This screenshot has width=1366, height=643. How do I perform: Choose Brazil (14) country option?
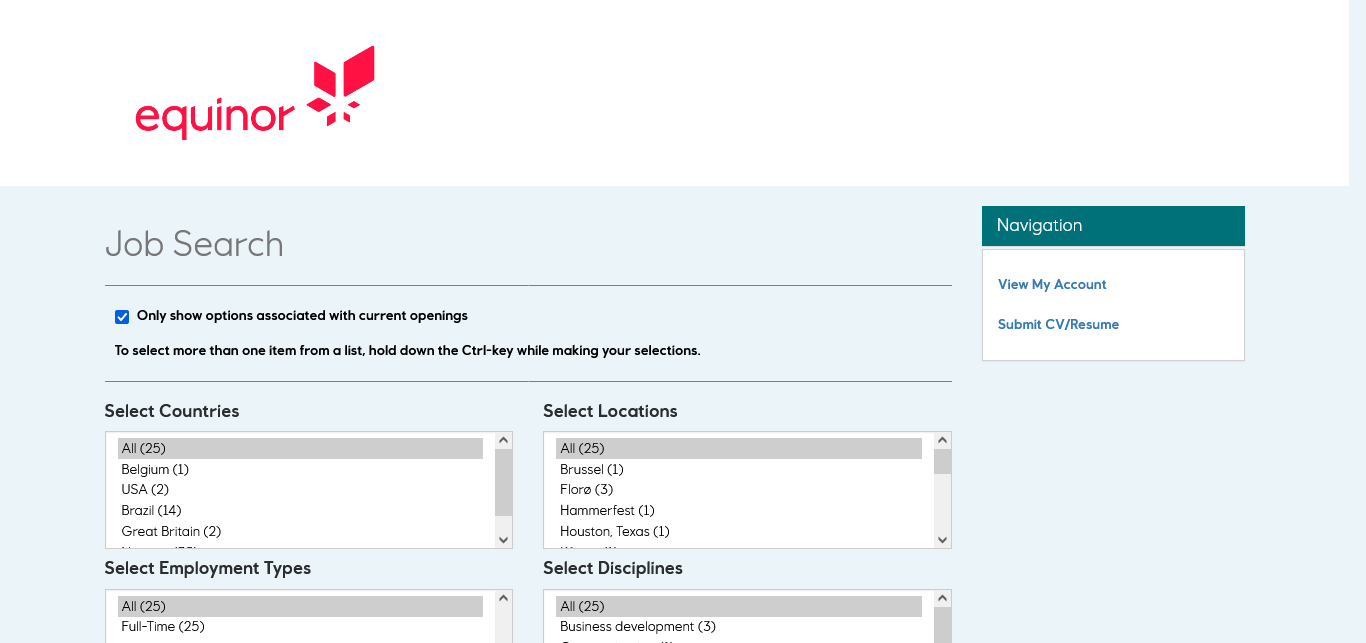point(151,511)
